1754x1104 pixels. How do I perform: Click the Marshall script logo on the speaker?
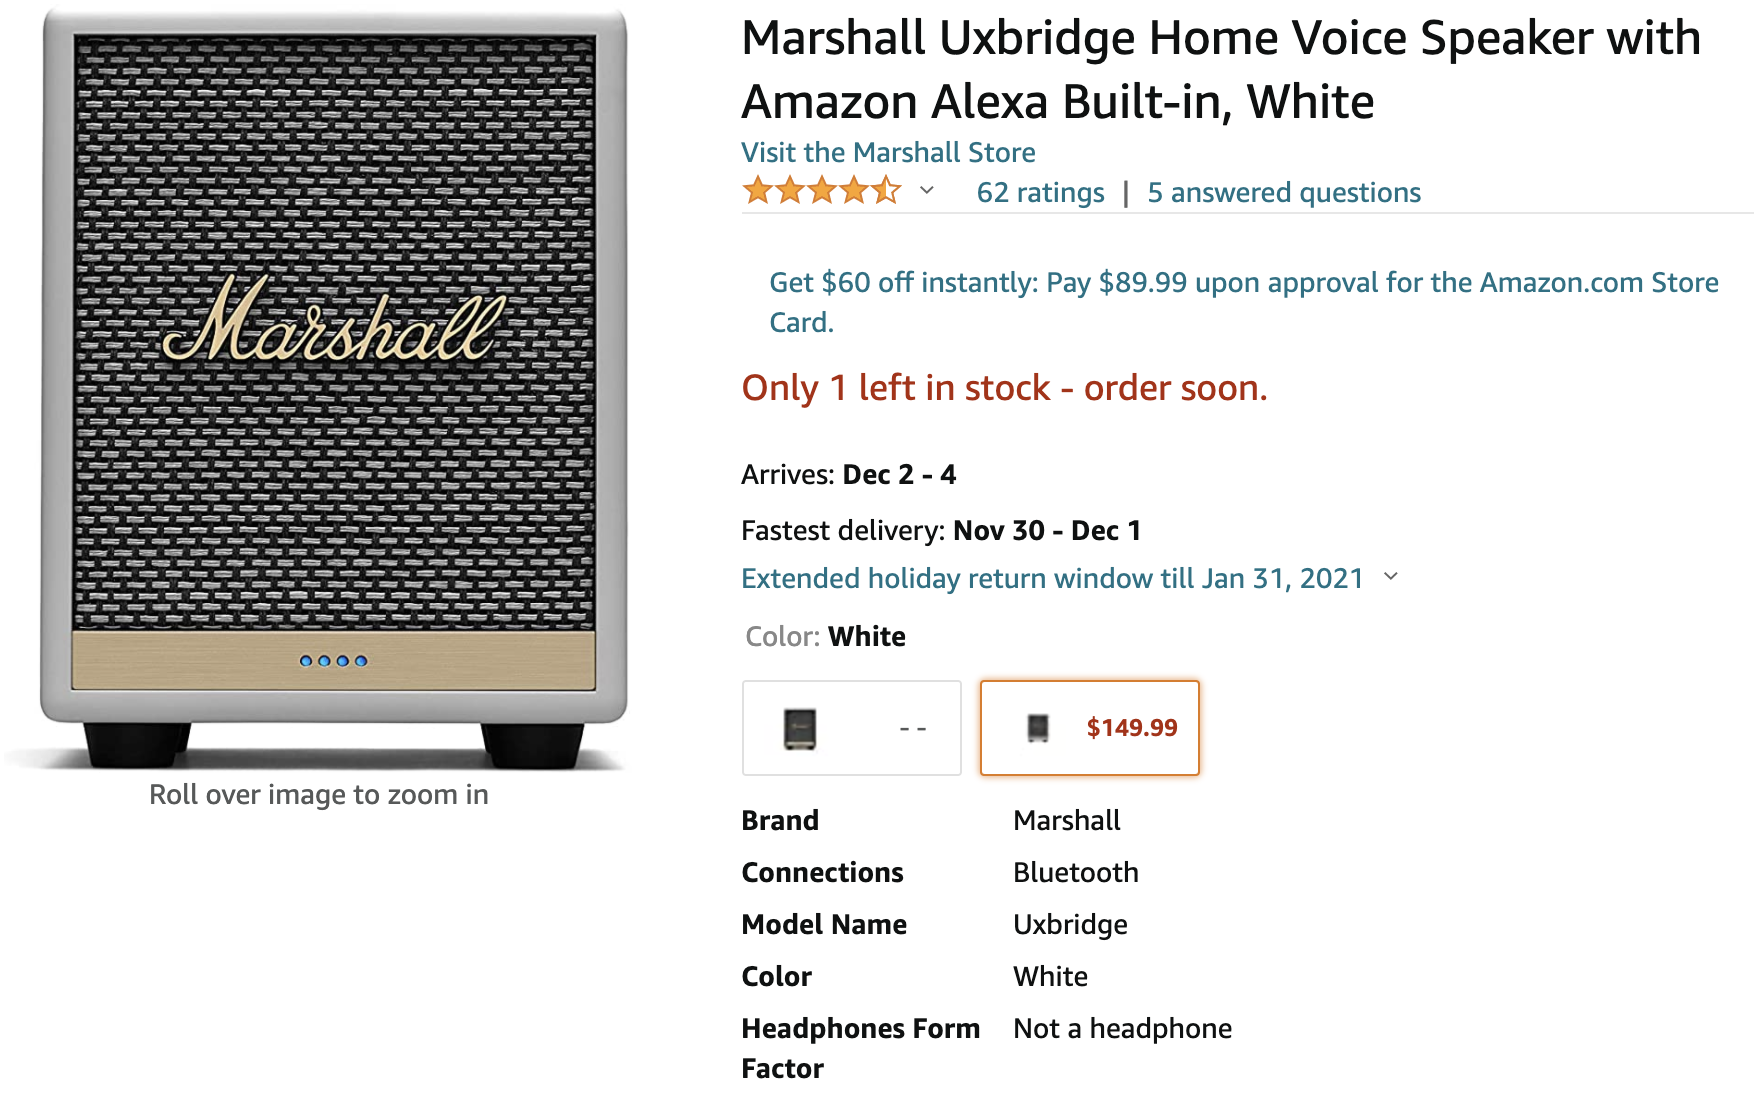coord(334,323)
